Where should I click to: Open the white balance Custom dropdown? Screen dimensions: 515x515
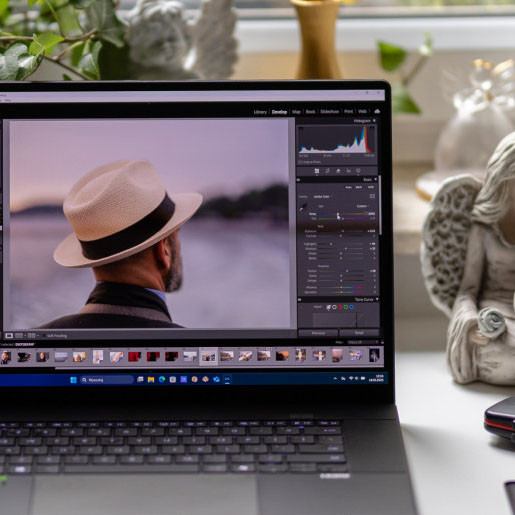[x=362, y=206]
